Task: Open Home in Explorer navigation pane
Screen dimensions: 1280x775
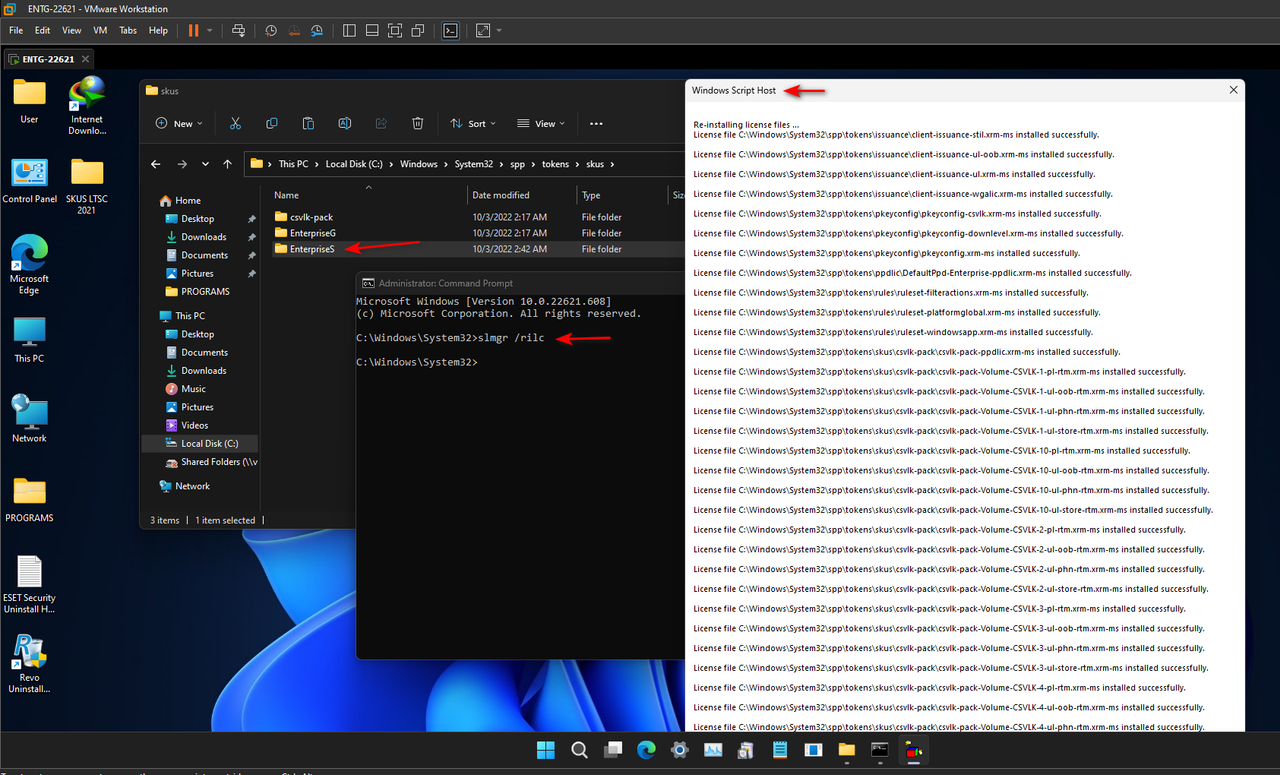Action: [x=188, y=200]
